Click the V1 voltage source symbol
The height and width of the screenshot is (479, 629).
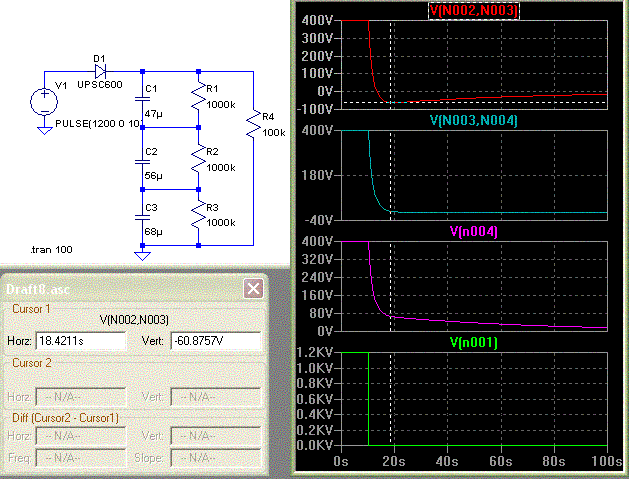44,101
